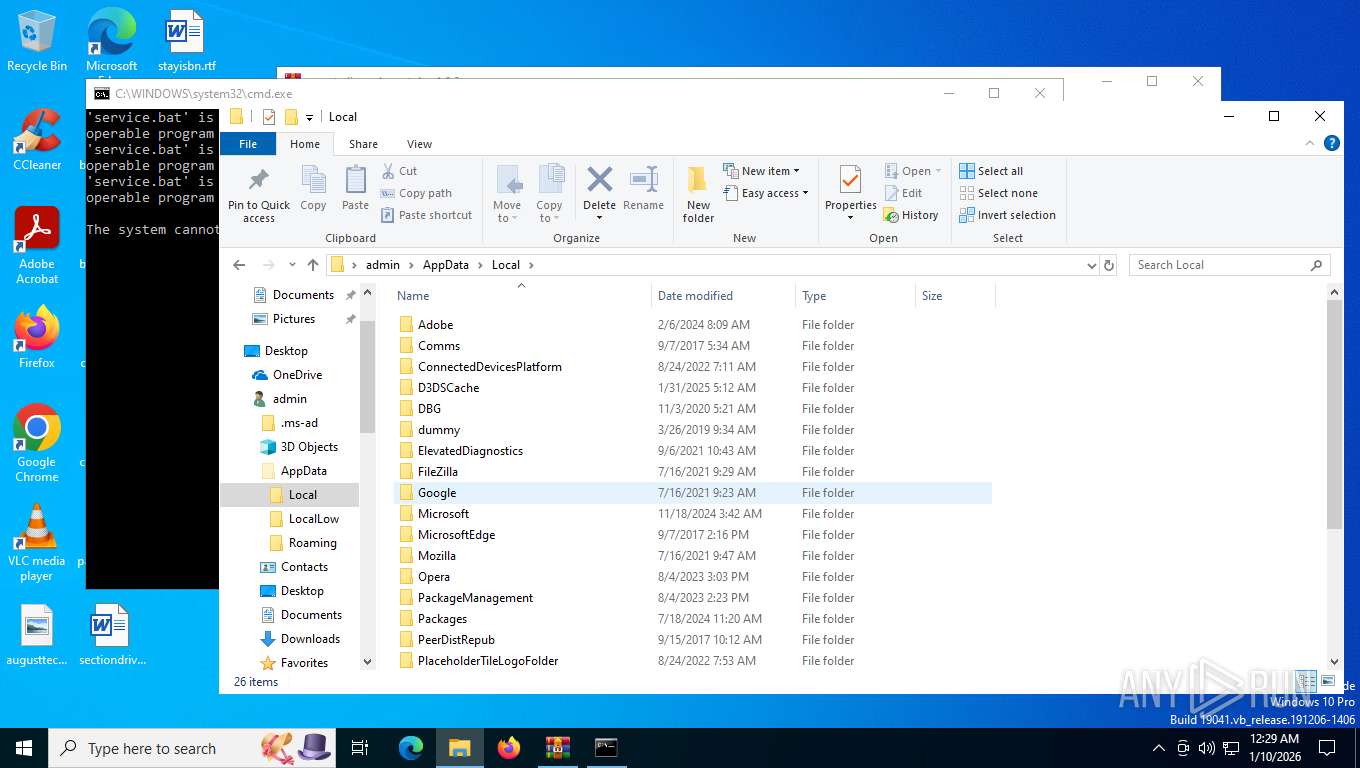This screenshot has height=768, width=1360.
Task: Click Select none
Action: [998, 193]
